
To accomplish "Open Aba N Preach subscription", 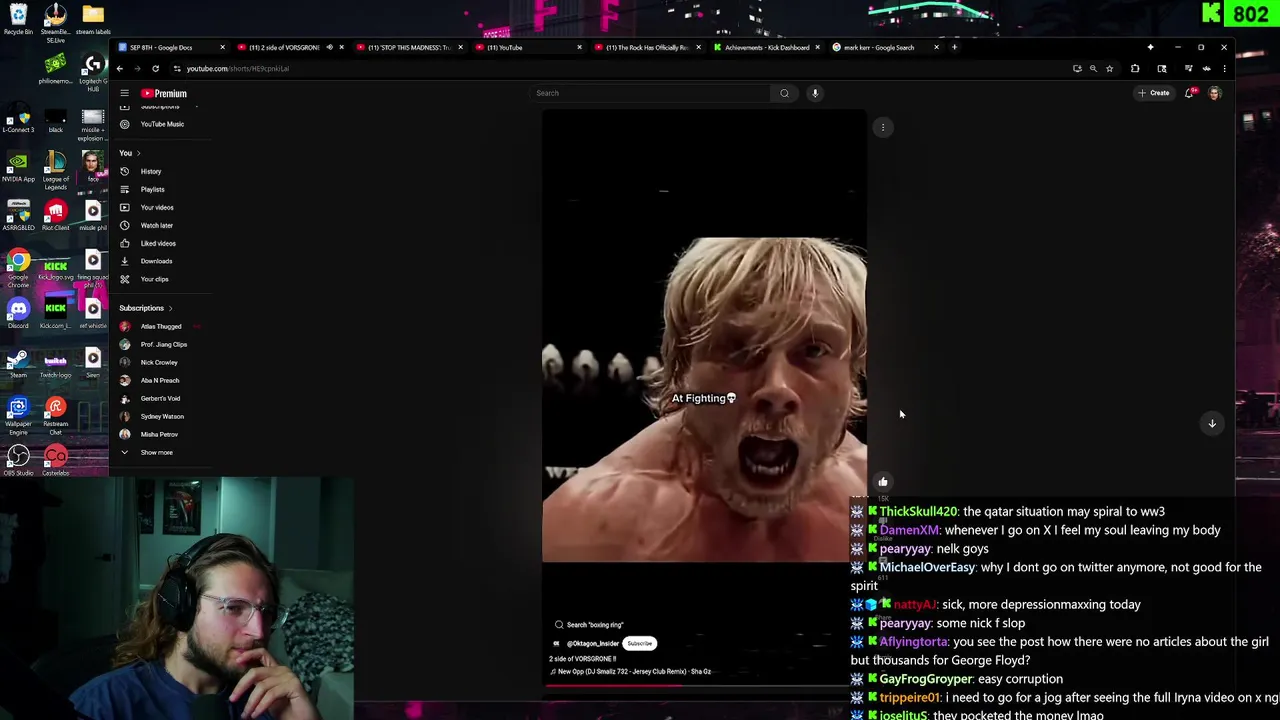I will 159,380.
